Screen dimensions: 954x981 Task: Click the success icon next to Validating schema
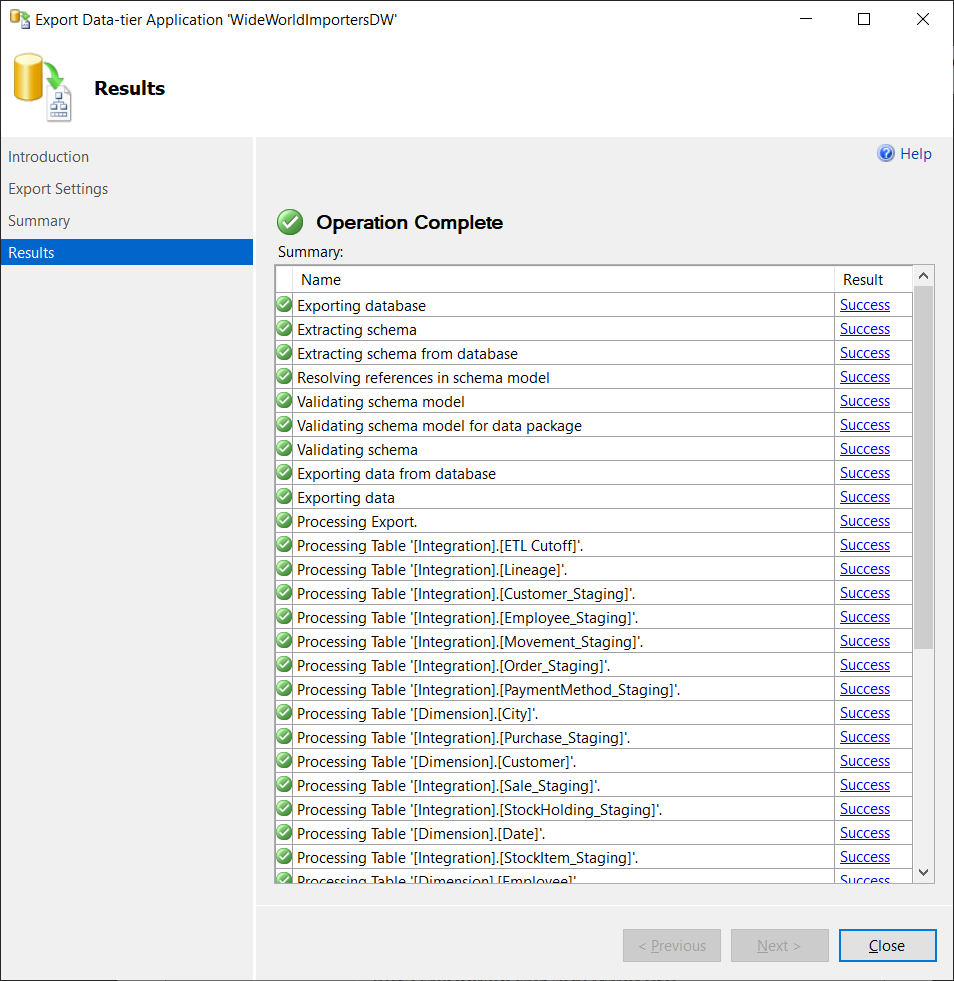pos(285,449)
